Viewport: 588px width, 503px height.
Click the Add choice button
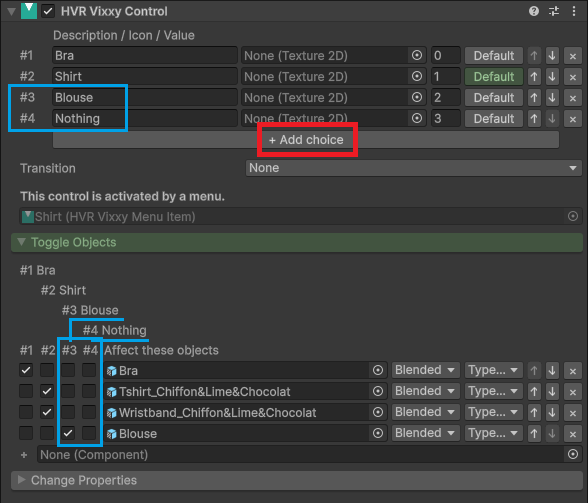click(x=306, y=140)
